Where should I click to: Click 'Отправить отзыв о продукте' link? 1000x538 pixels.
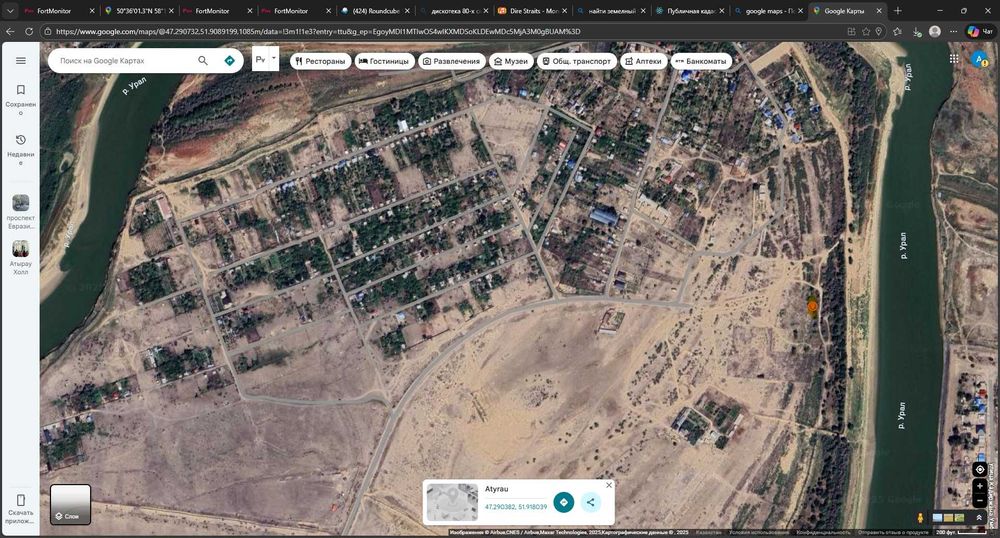click(893, 532)
